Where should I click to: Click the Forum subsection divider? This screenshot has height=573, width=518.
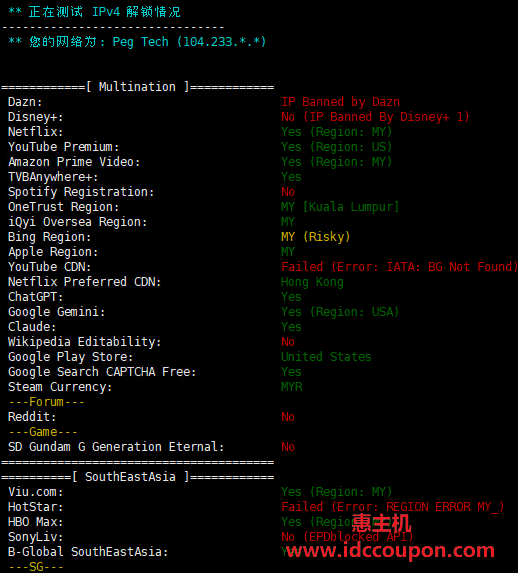click(x=46, y=402)
